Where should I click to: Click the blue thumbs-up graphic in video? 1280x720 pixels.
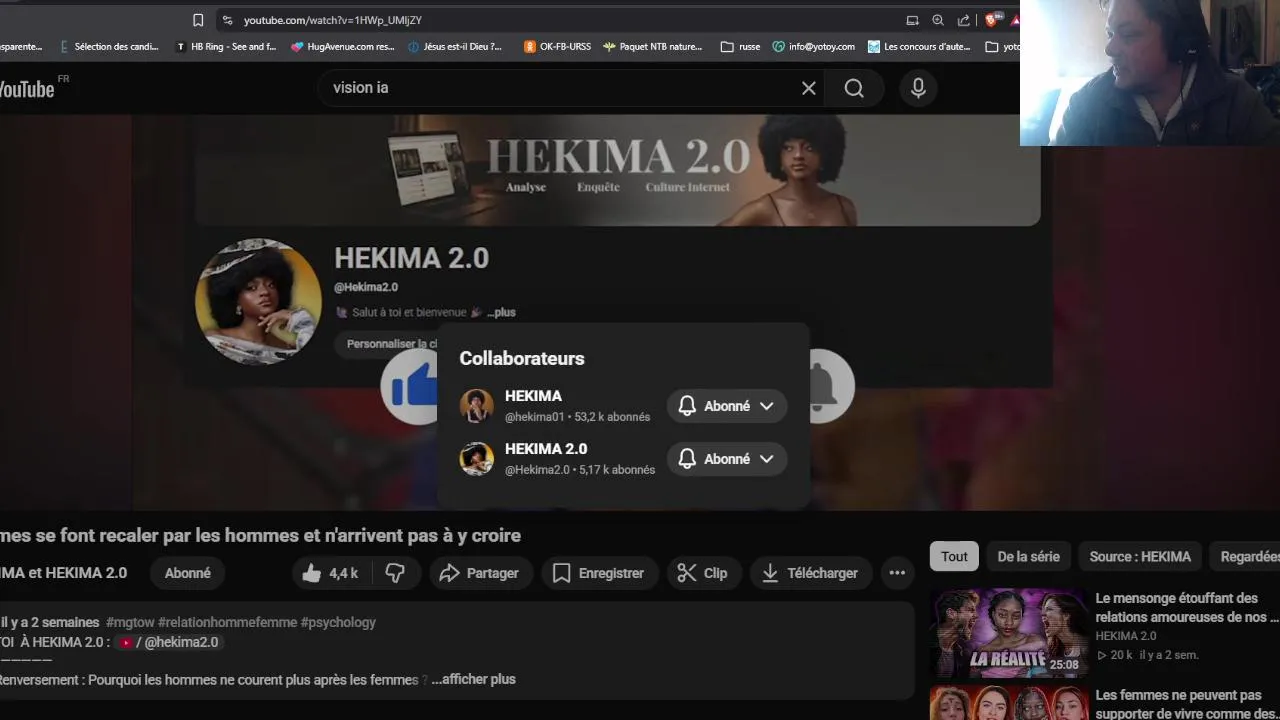(410, 386)
